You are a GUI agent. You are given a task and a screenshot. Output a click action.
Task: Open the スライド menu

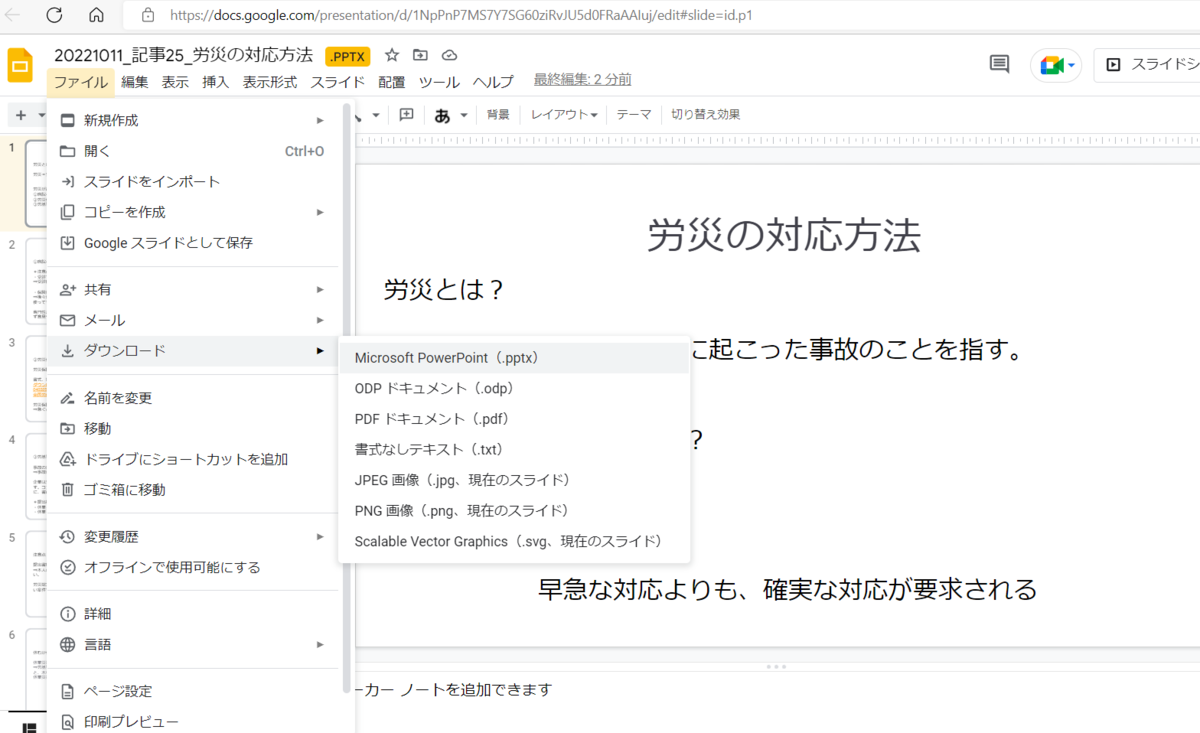tap(338, 82)
